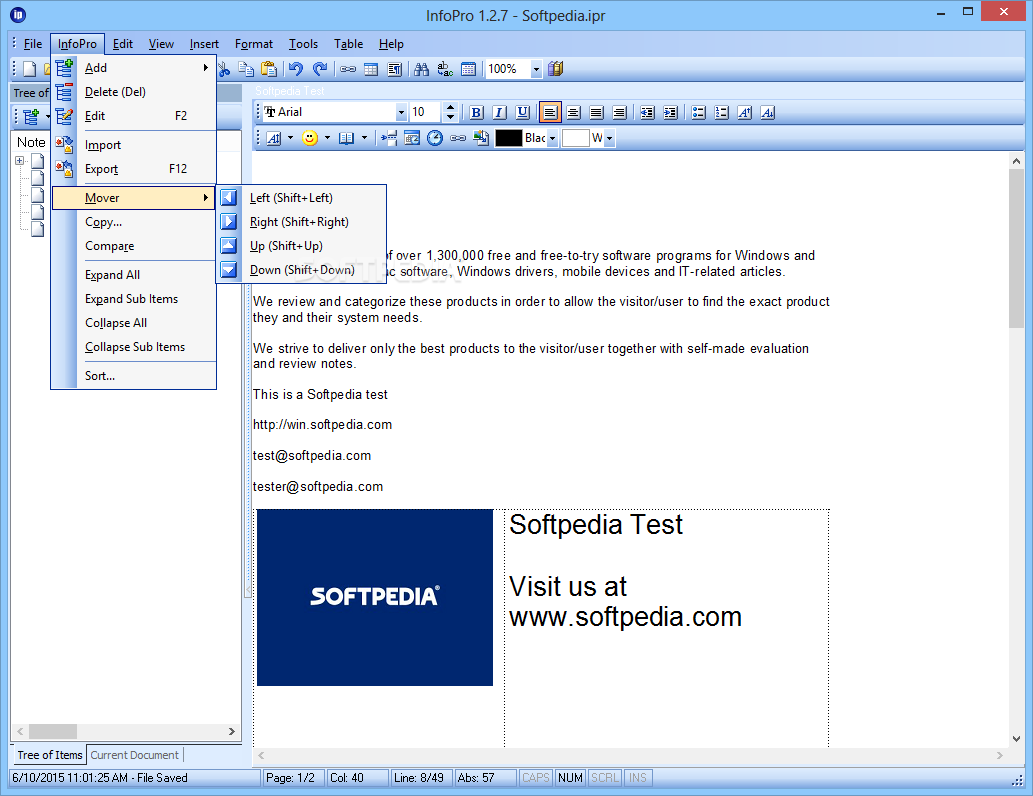1033x796 pixels.
Task: Open the emoticon dropdown arrow
Action: [x=327, y=138]
